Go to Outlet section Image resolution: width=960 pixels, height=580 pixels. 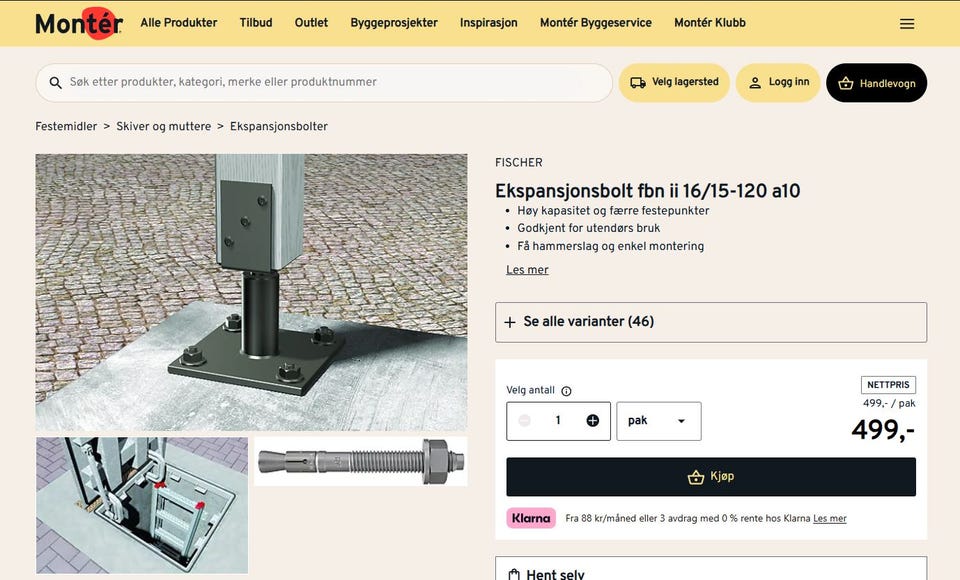[311, 23]
